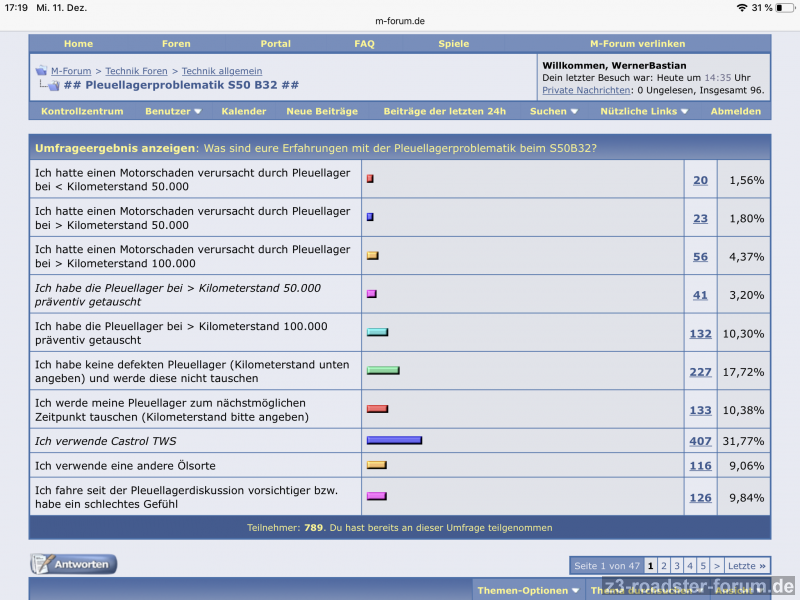This screenshot has width=800, height=600.
Task: Select FAQ in the top navigation
Action: (x=364, y=44)
